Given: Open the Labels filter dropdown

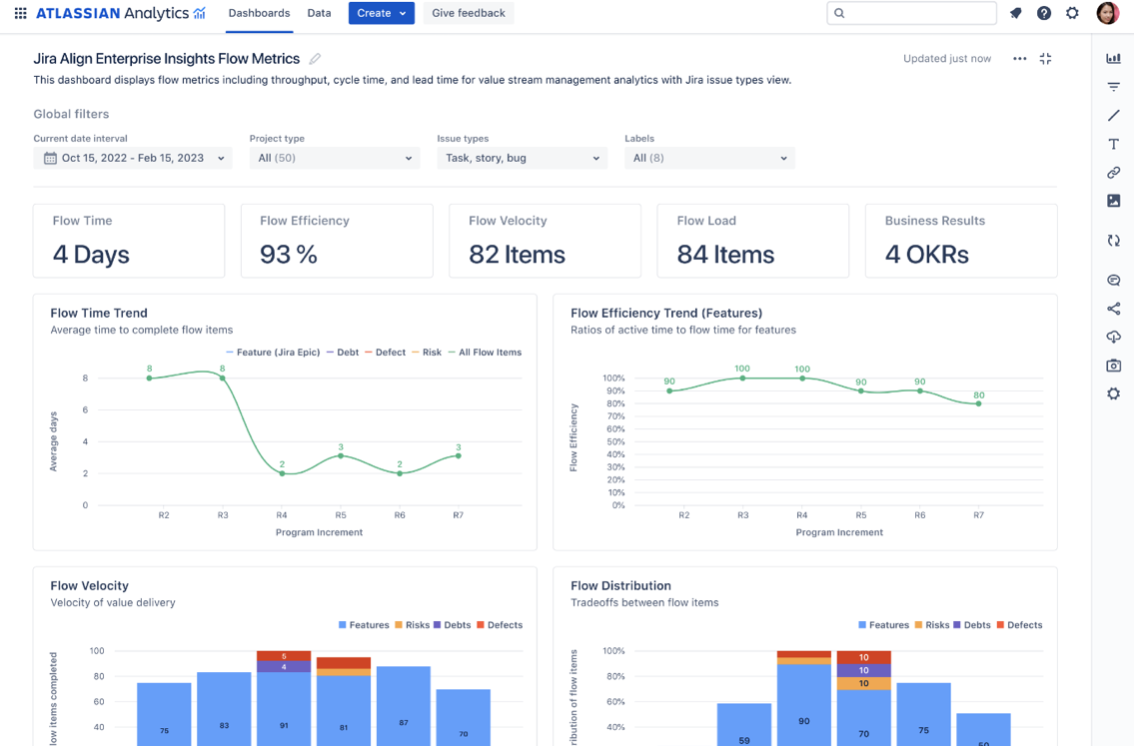Looking at the screenshot, I should [709, 157].
